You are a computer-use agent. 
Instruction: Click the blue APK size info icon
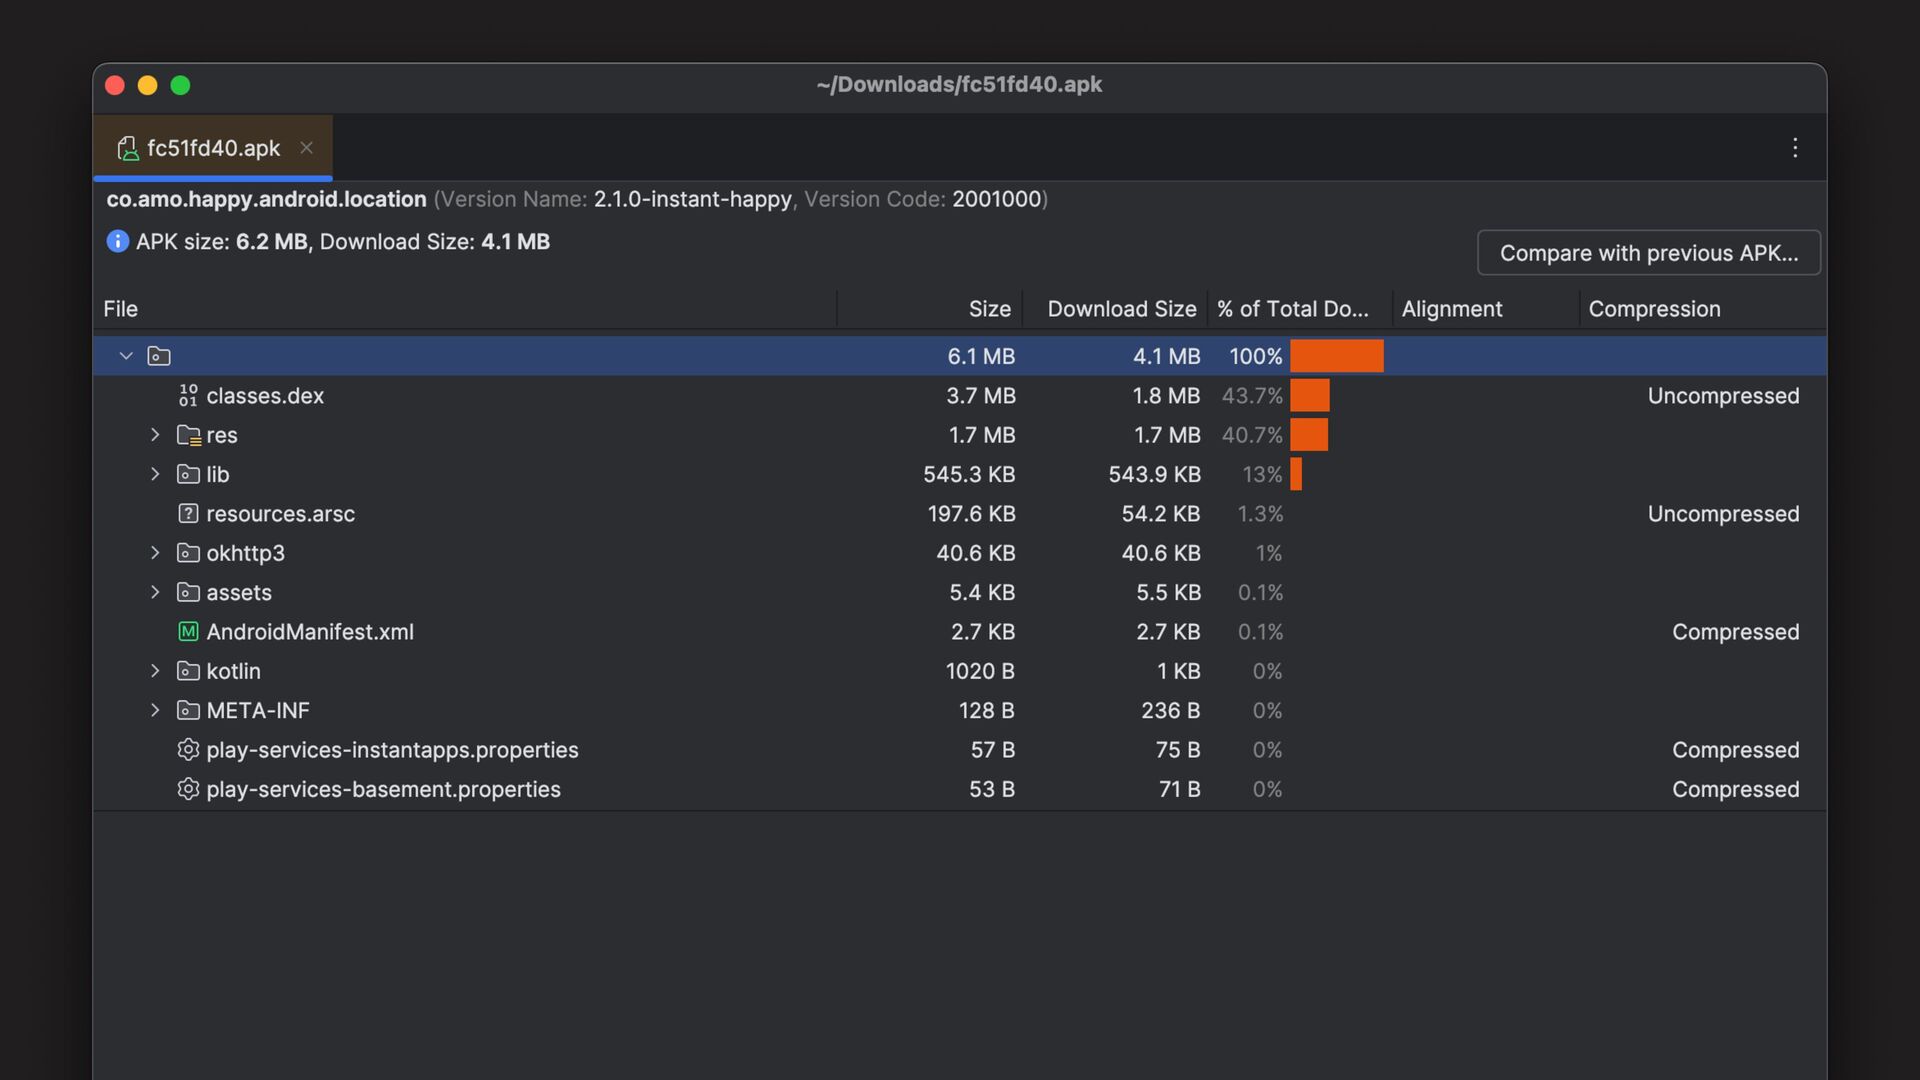118,242
